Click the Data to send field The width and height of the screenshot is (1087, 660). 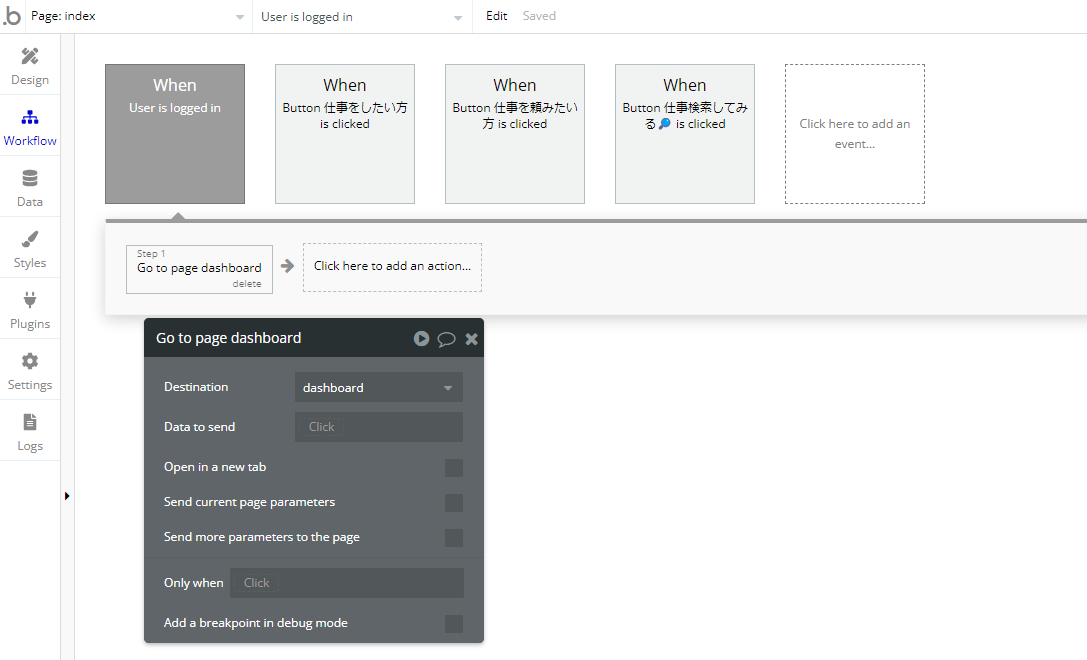(379, 427)
